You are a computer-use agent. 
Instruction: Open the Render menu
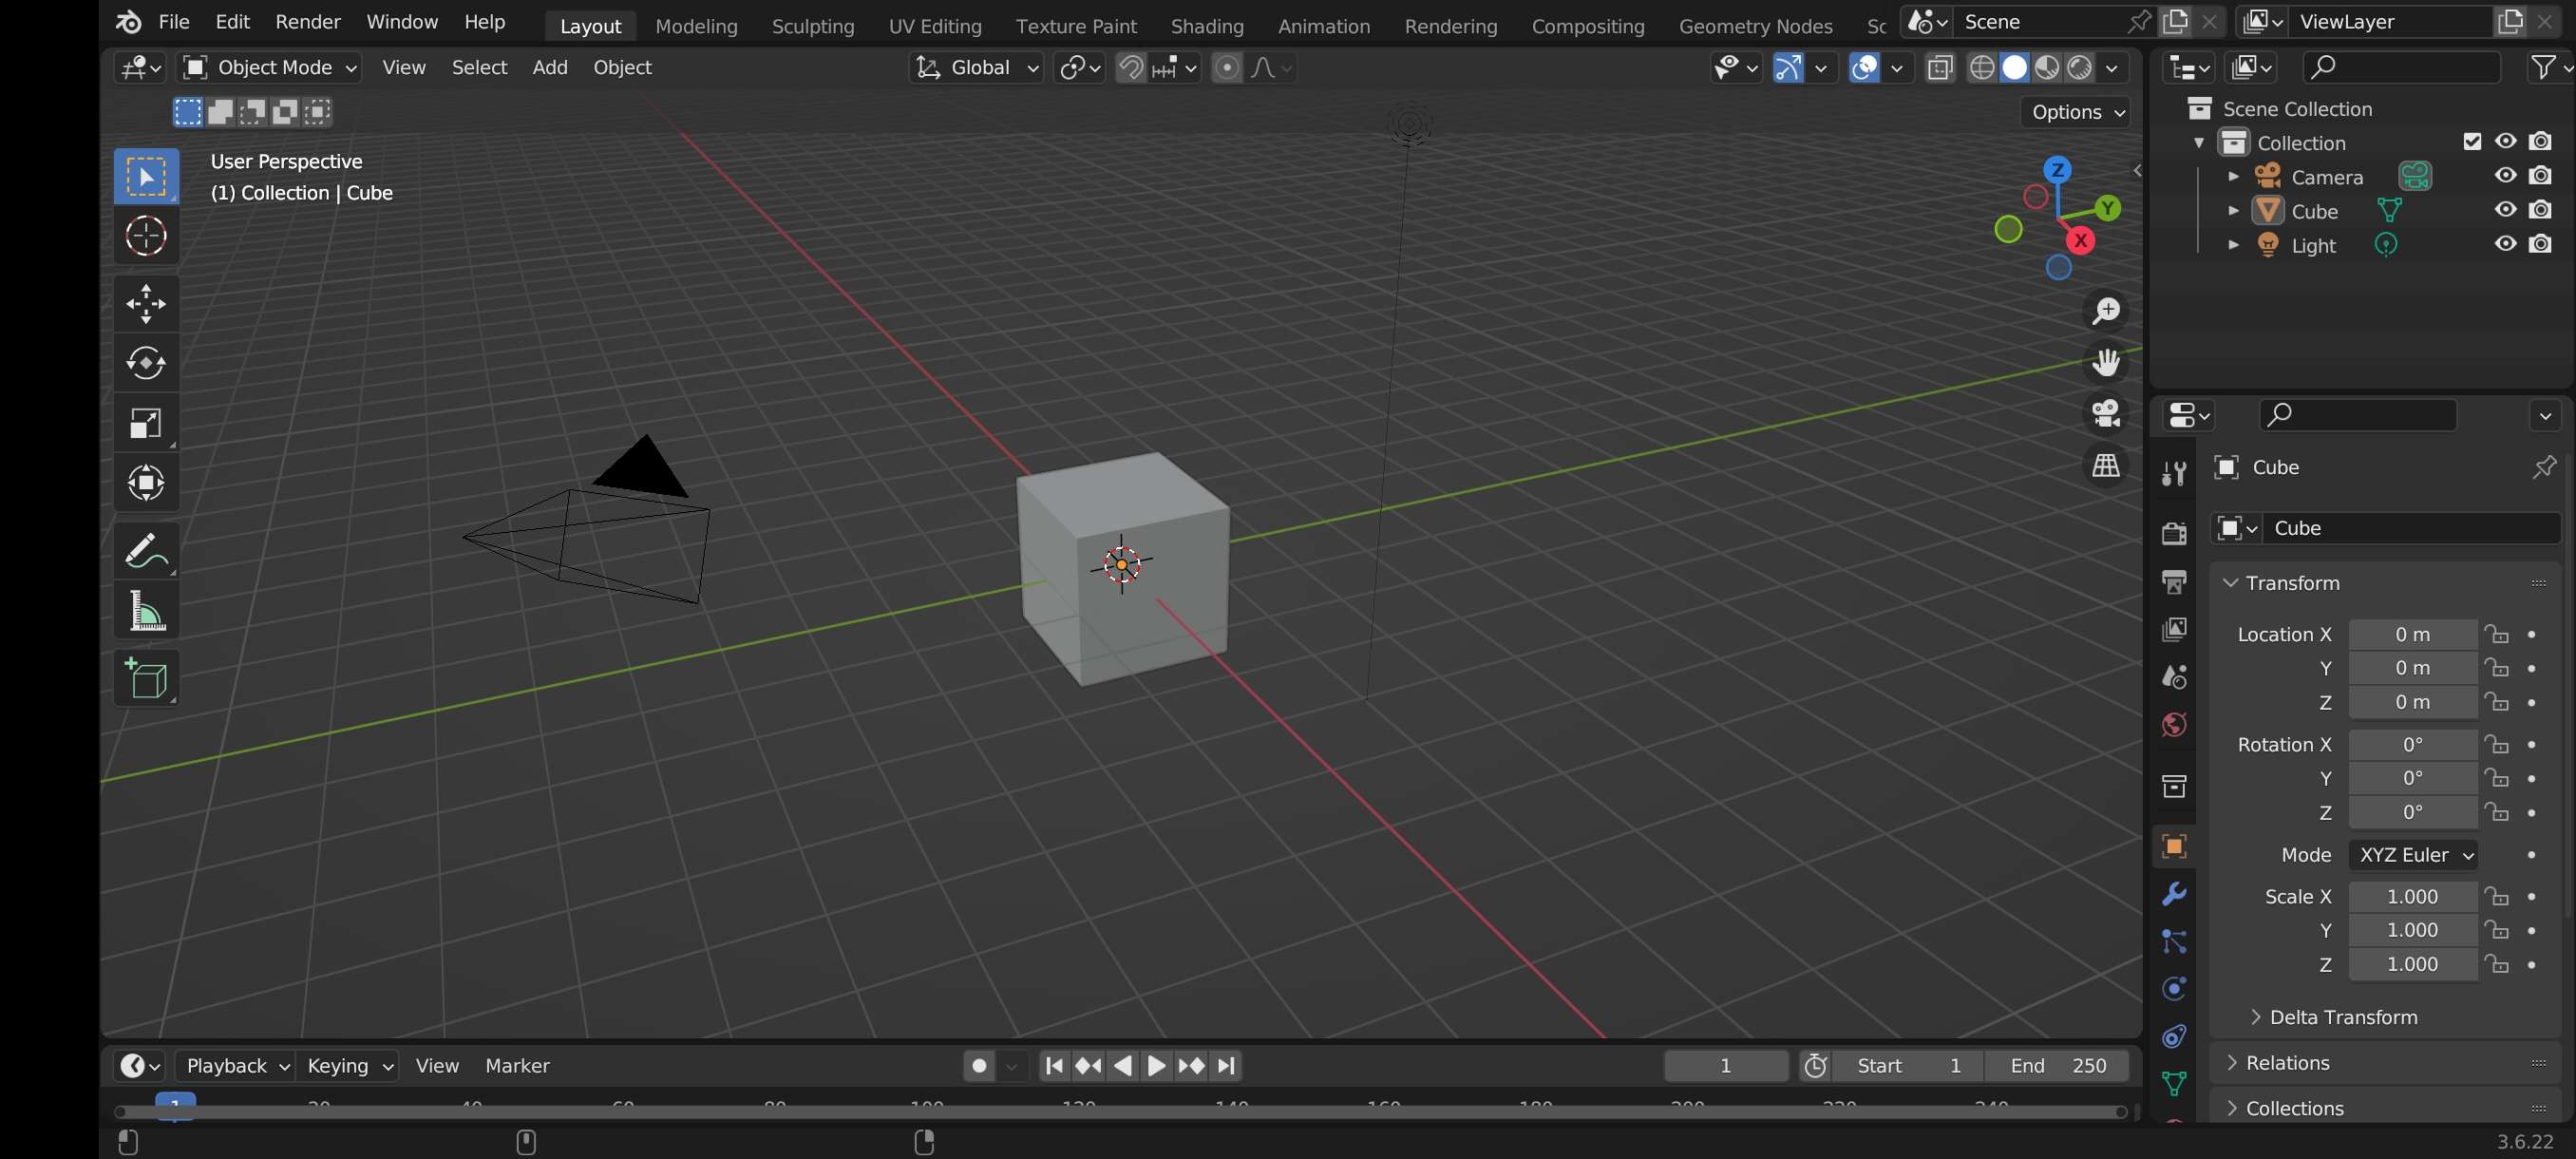[307, 22]
